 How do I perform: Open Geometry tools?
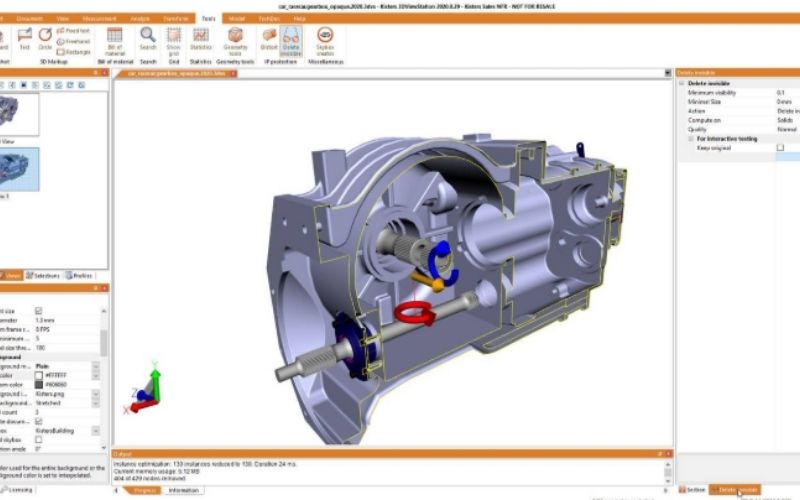click(235, 41)
